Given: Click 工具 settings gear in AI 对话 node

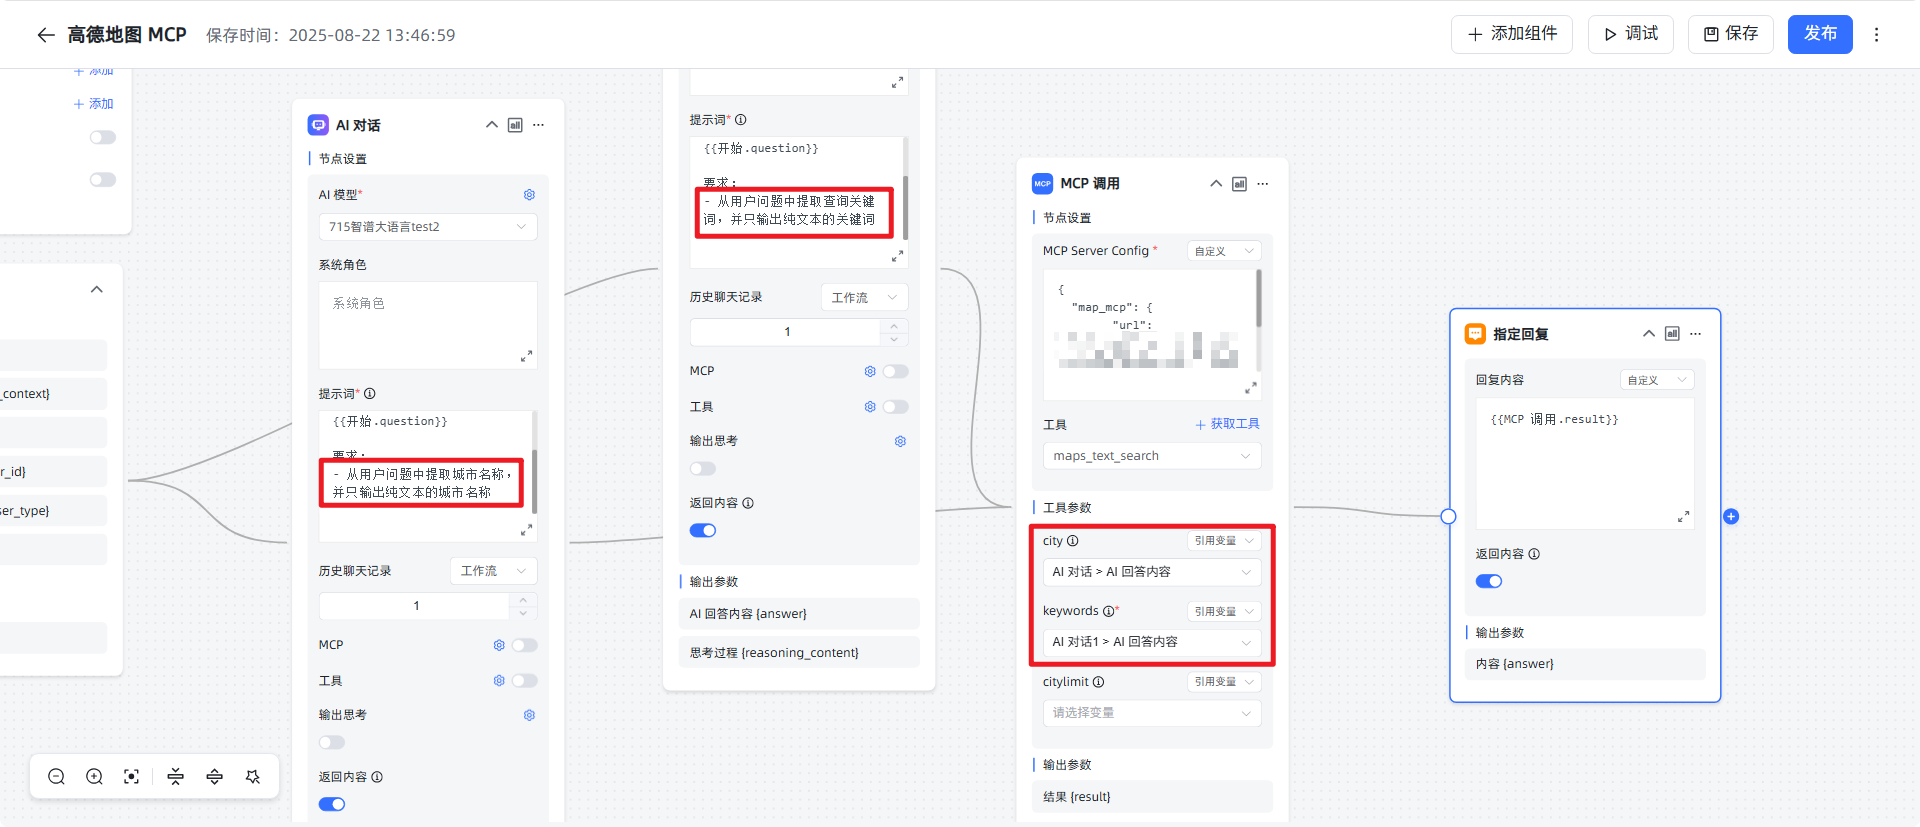Looking at the screenshot, I should (x=499, y=681).
